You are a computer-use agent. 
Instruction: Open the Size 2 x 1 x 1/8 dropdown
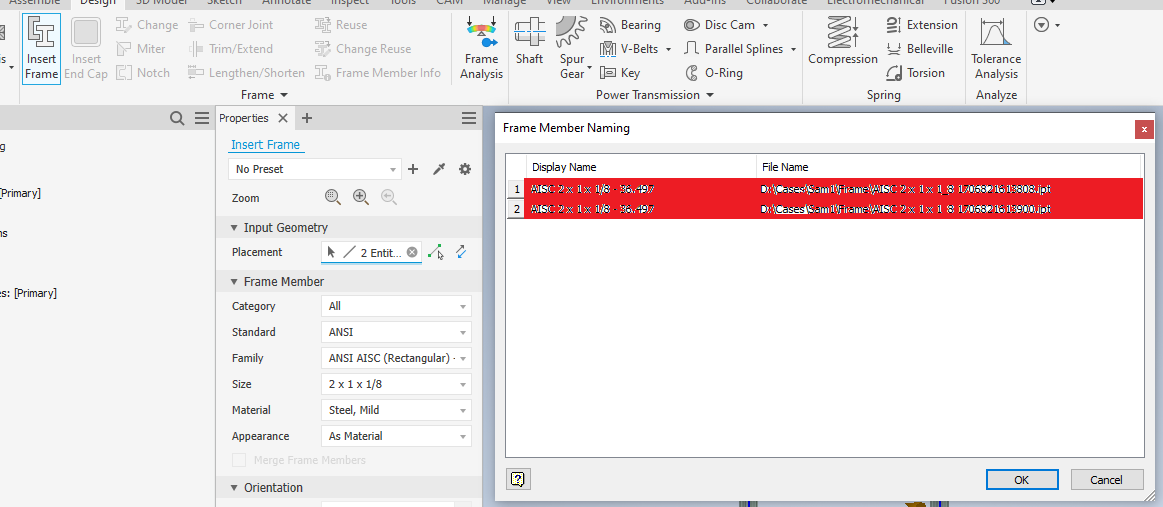coord(396,384)
